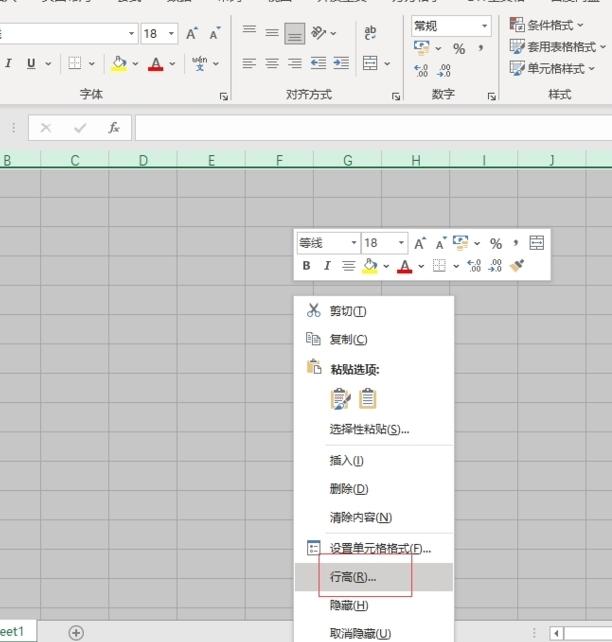
Task: Choose 复制(C) from context menu
Action: tap(374, 339)
